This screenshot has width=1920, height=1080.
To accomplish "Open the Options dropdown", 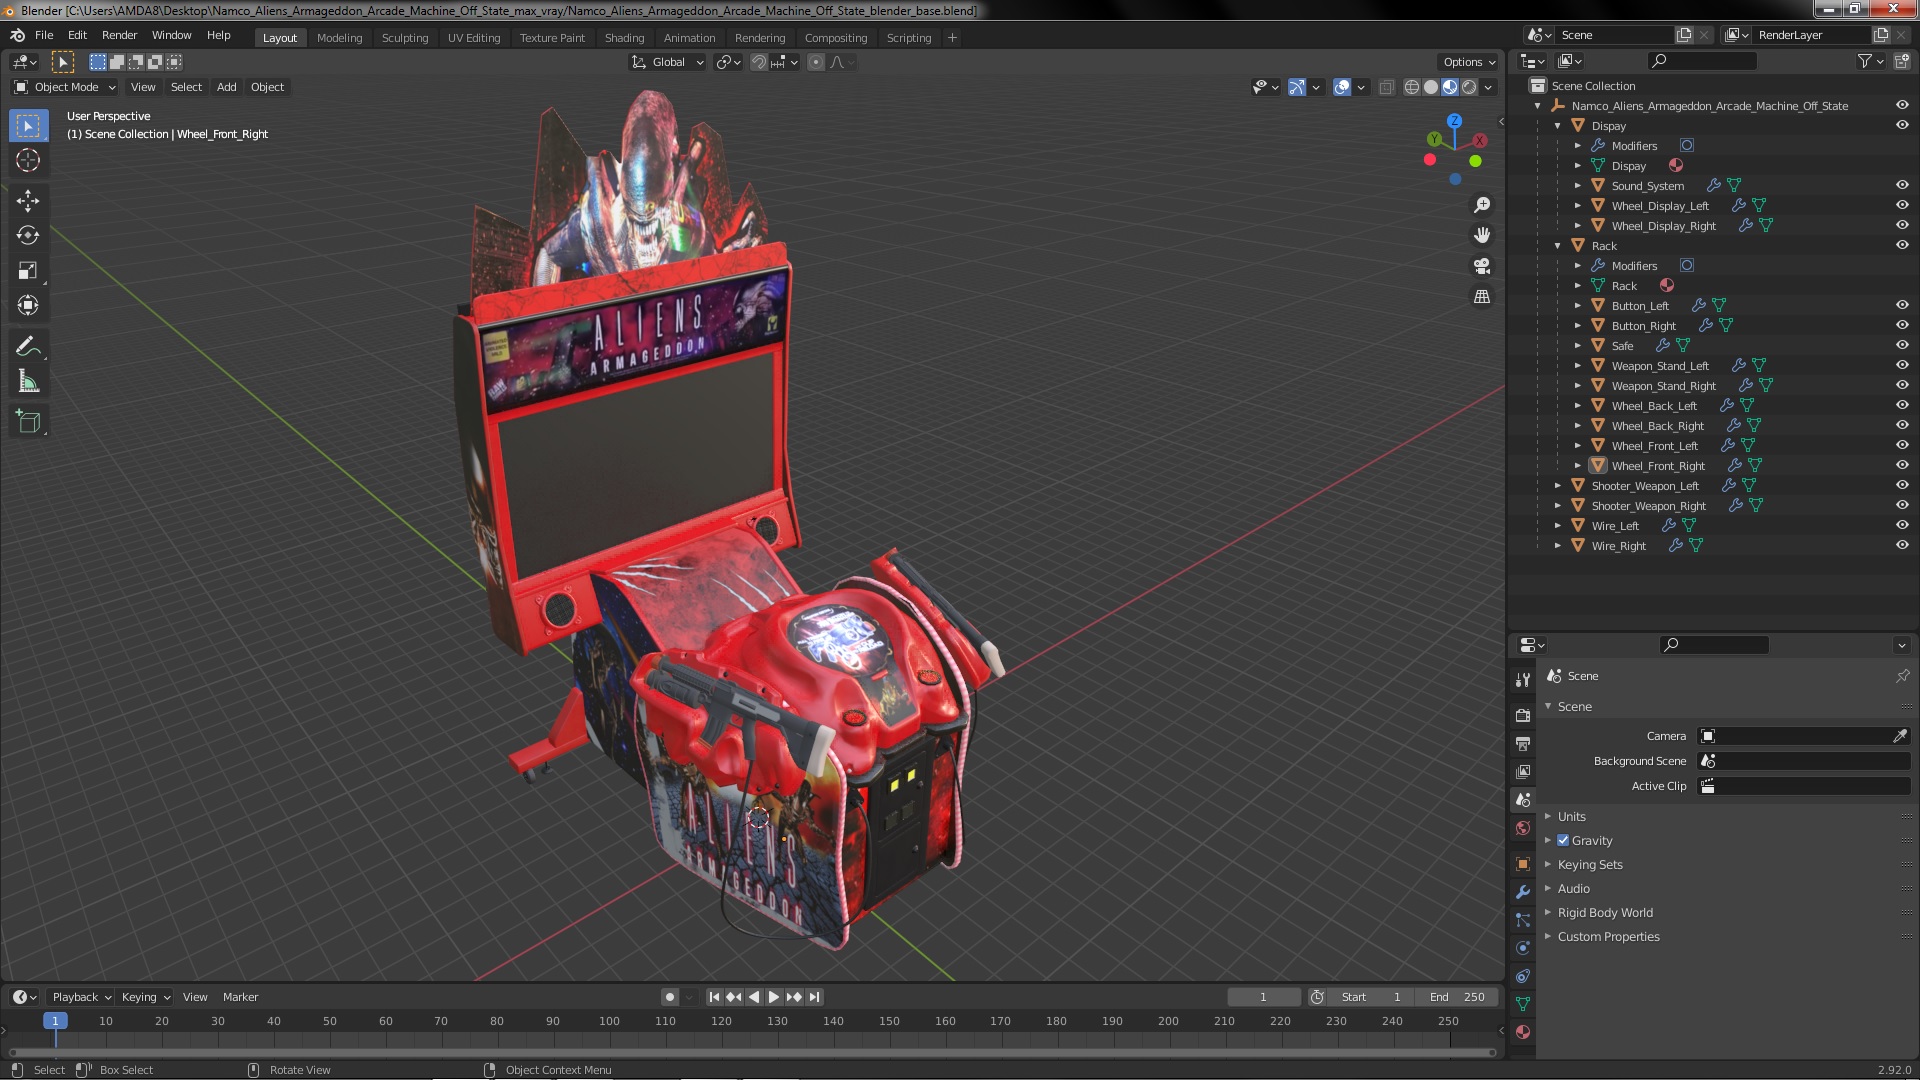I will click(1468, 62).
